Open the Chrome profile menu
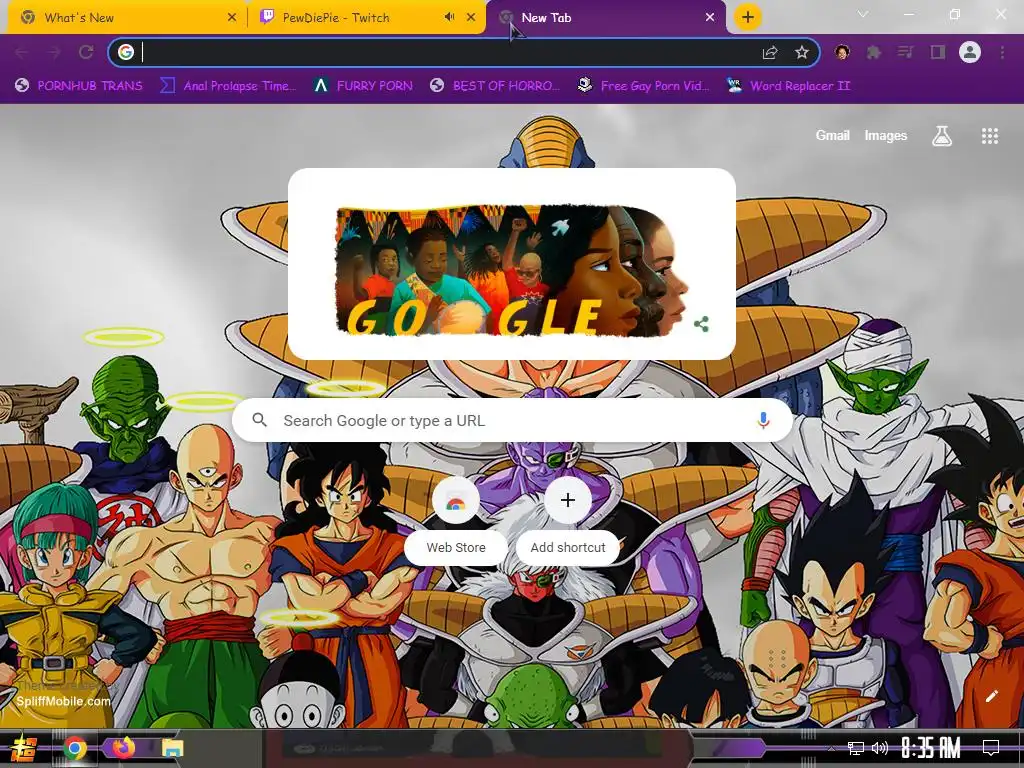The image size is (1024, 768). point(970,52)
